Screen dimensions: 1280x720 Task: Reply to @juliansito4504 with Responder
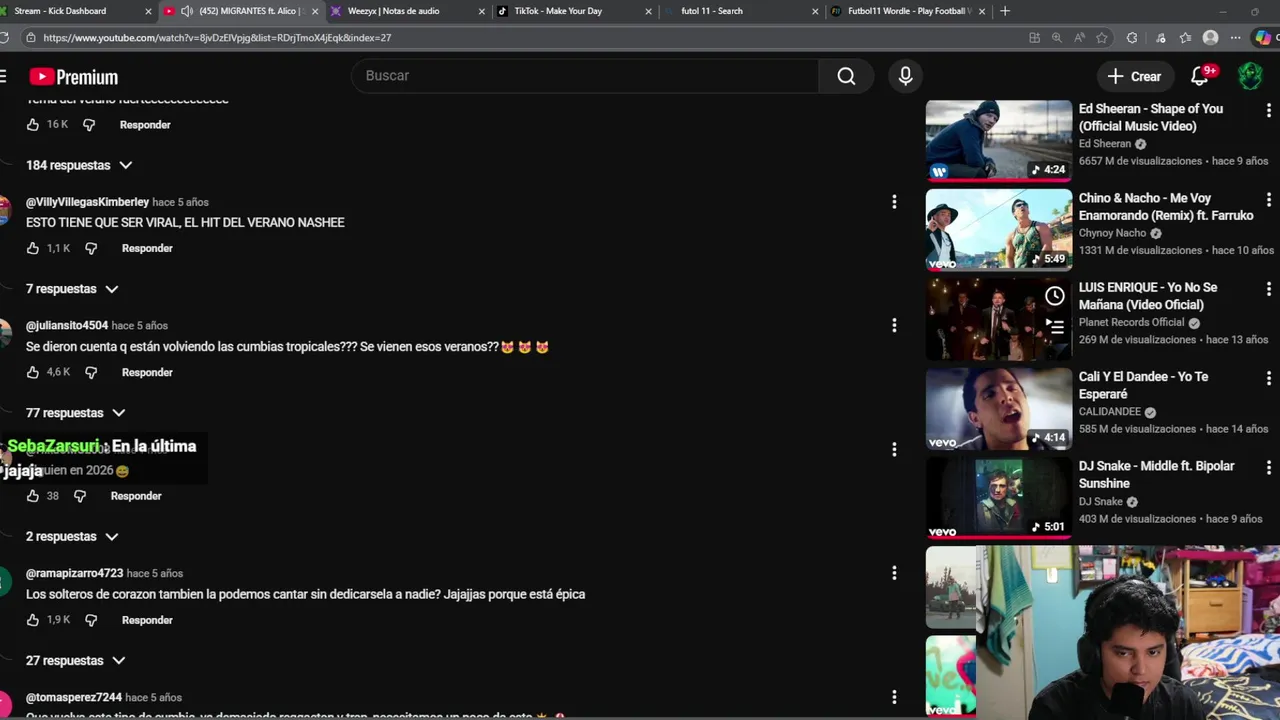click(147, 372)
